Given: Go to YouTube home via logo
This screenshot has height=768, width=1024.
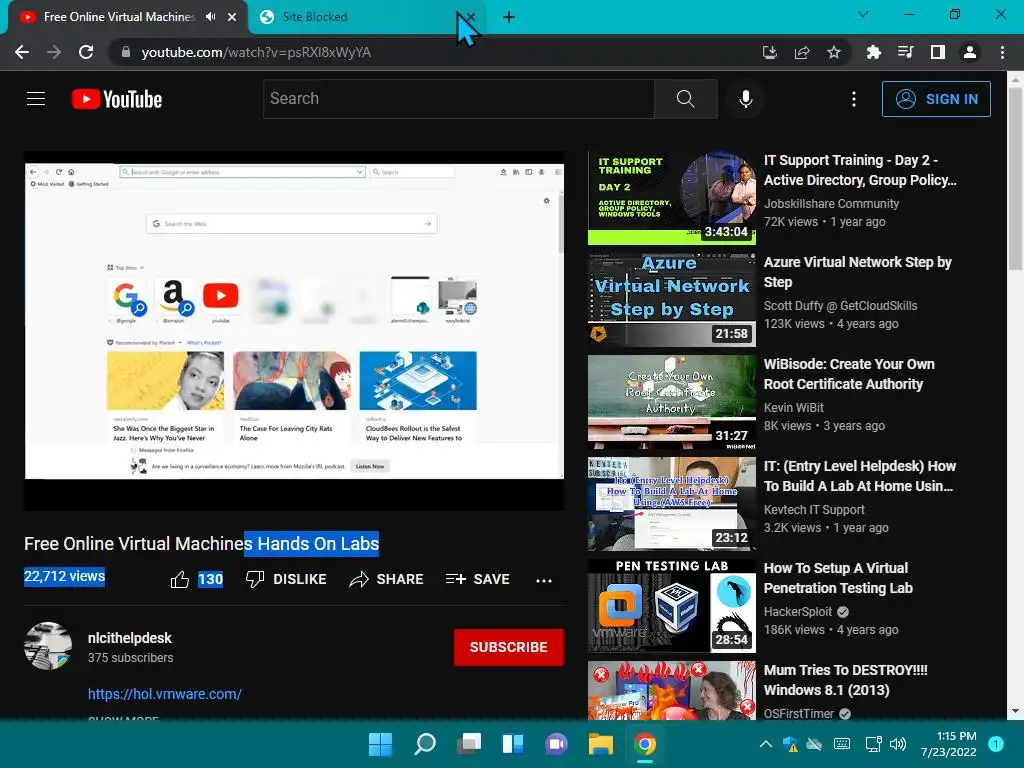Looking at the screenshot, I should [117, 99].
